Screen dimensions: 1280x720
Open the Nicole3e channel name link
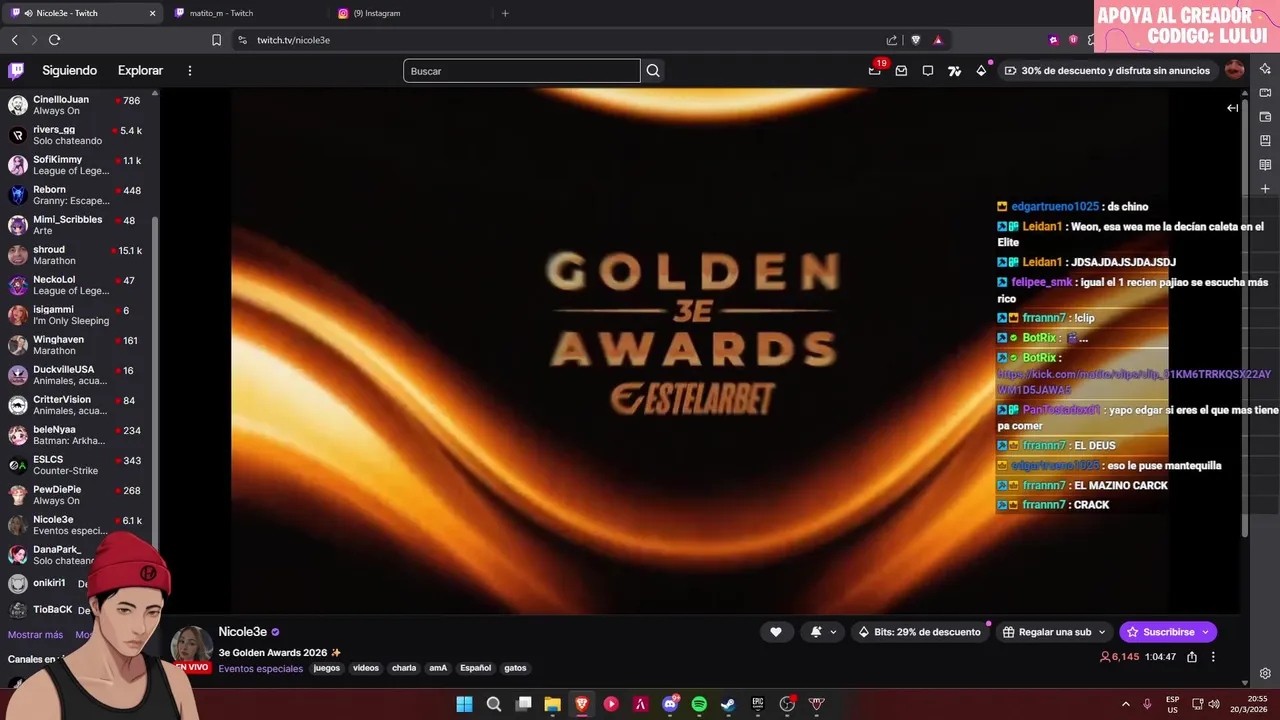[x=242, y=632]
